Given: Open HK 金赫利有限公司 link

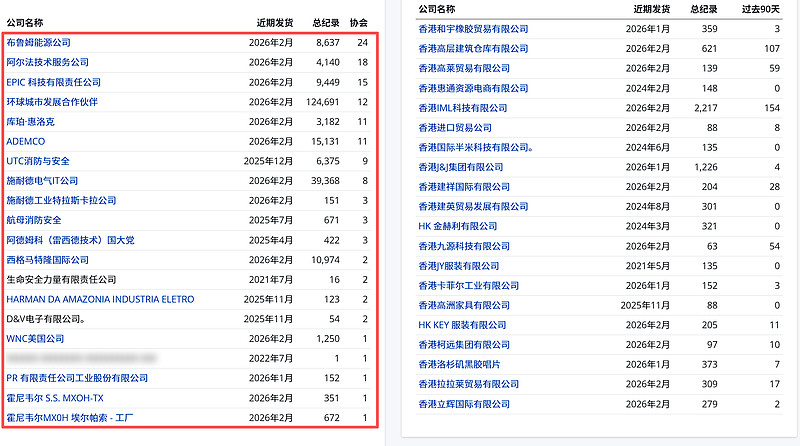Looking at the screenshot, I should (x=458, y=227).
